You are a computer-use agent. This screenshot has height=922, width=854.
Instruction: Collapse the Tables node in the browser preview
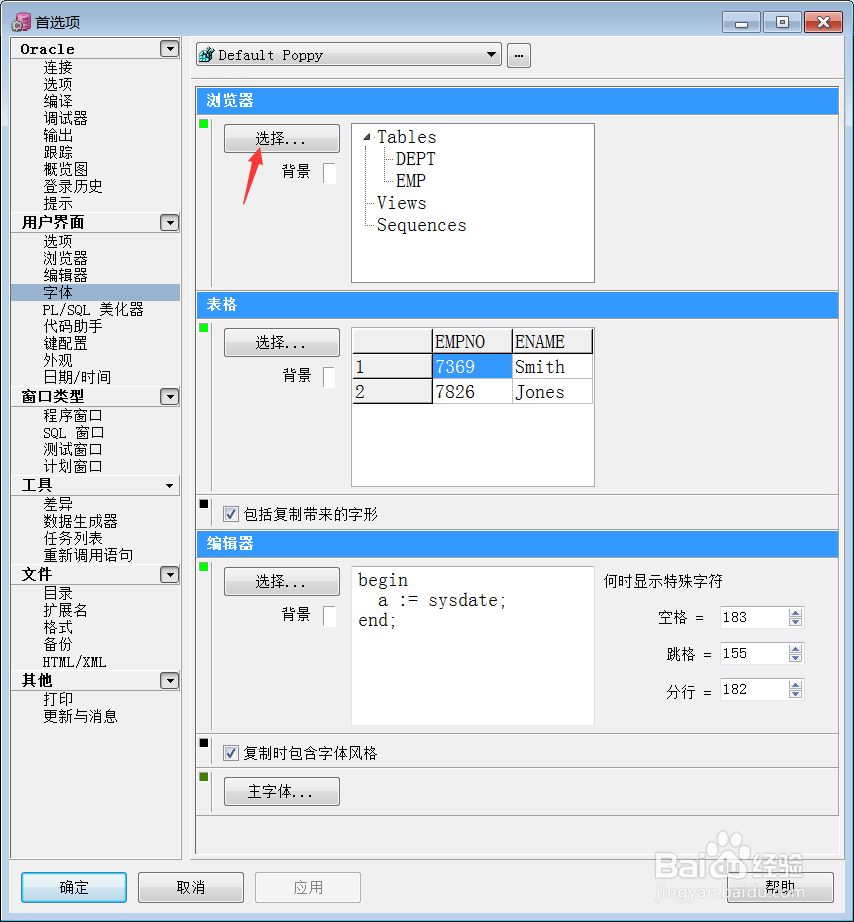click(x=369, y=137)
